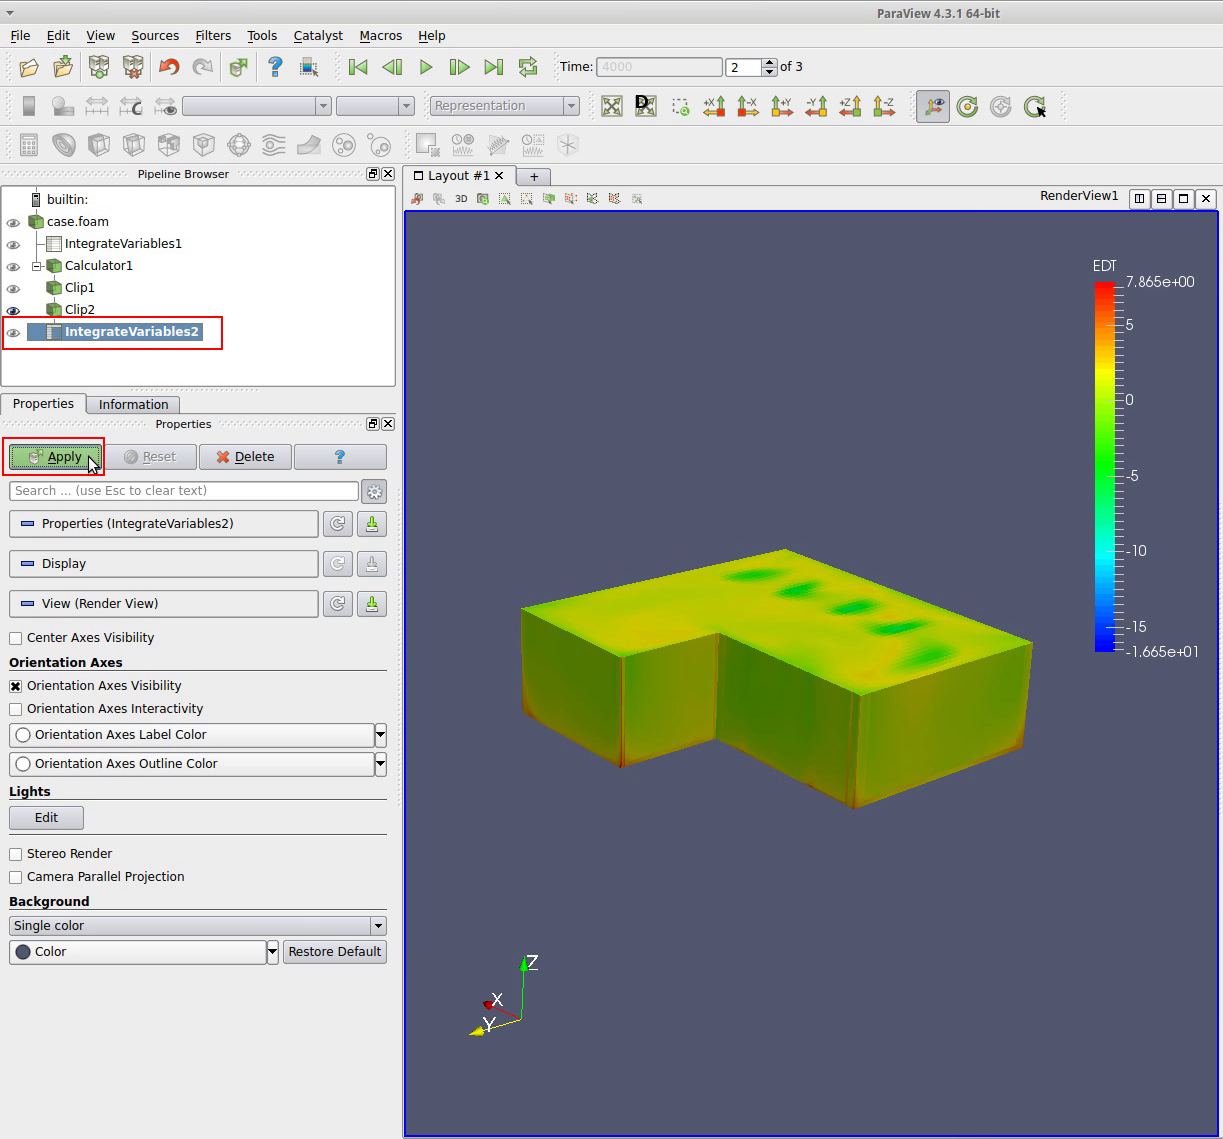
Task: Click the Reset camera icon
Action: [612, 106]
